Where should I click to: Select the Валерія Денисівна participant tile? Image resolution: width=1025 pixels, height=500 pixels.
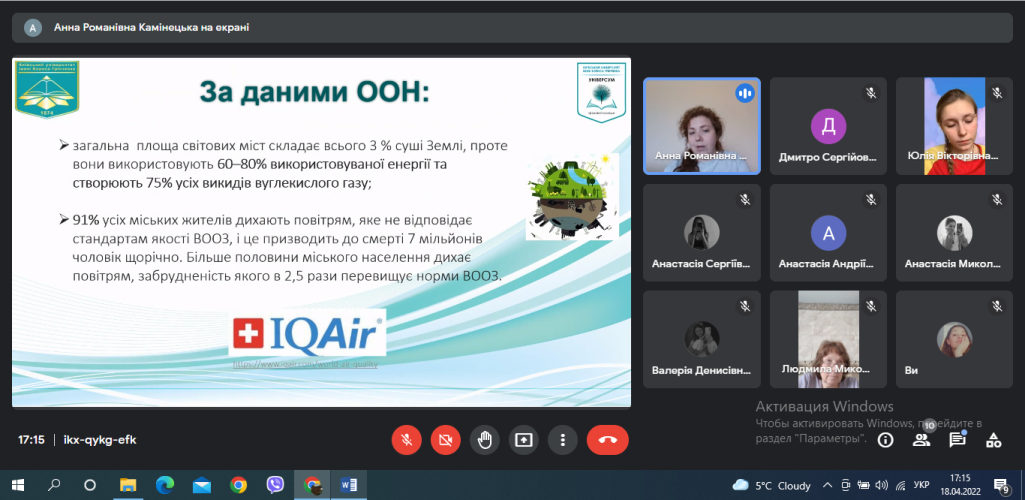pos(701,339)
